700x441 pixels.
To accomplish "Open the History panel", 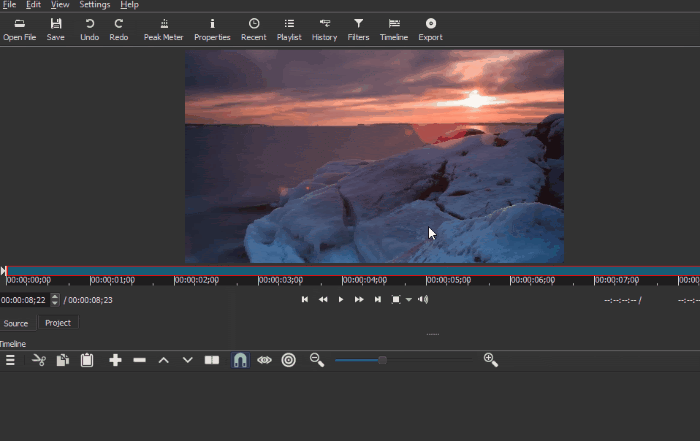I will pos(324,28).
